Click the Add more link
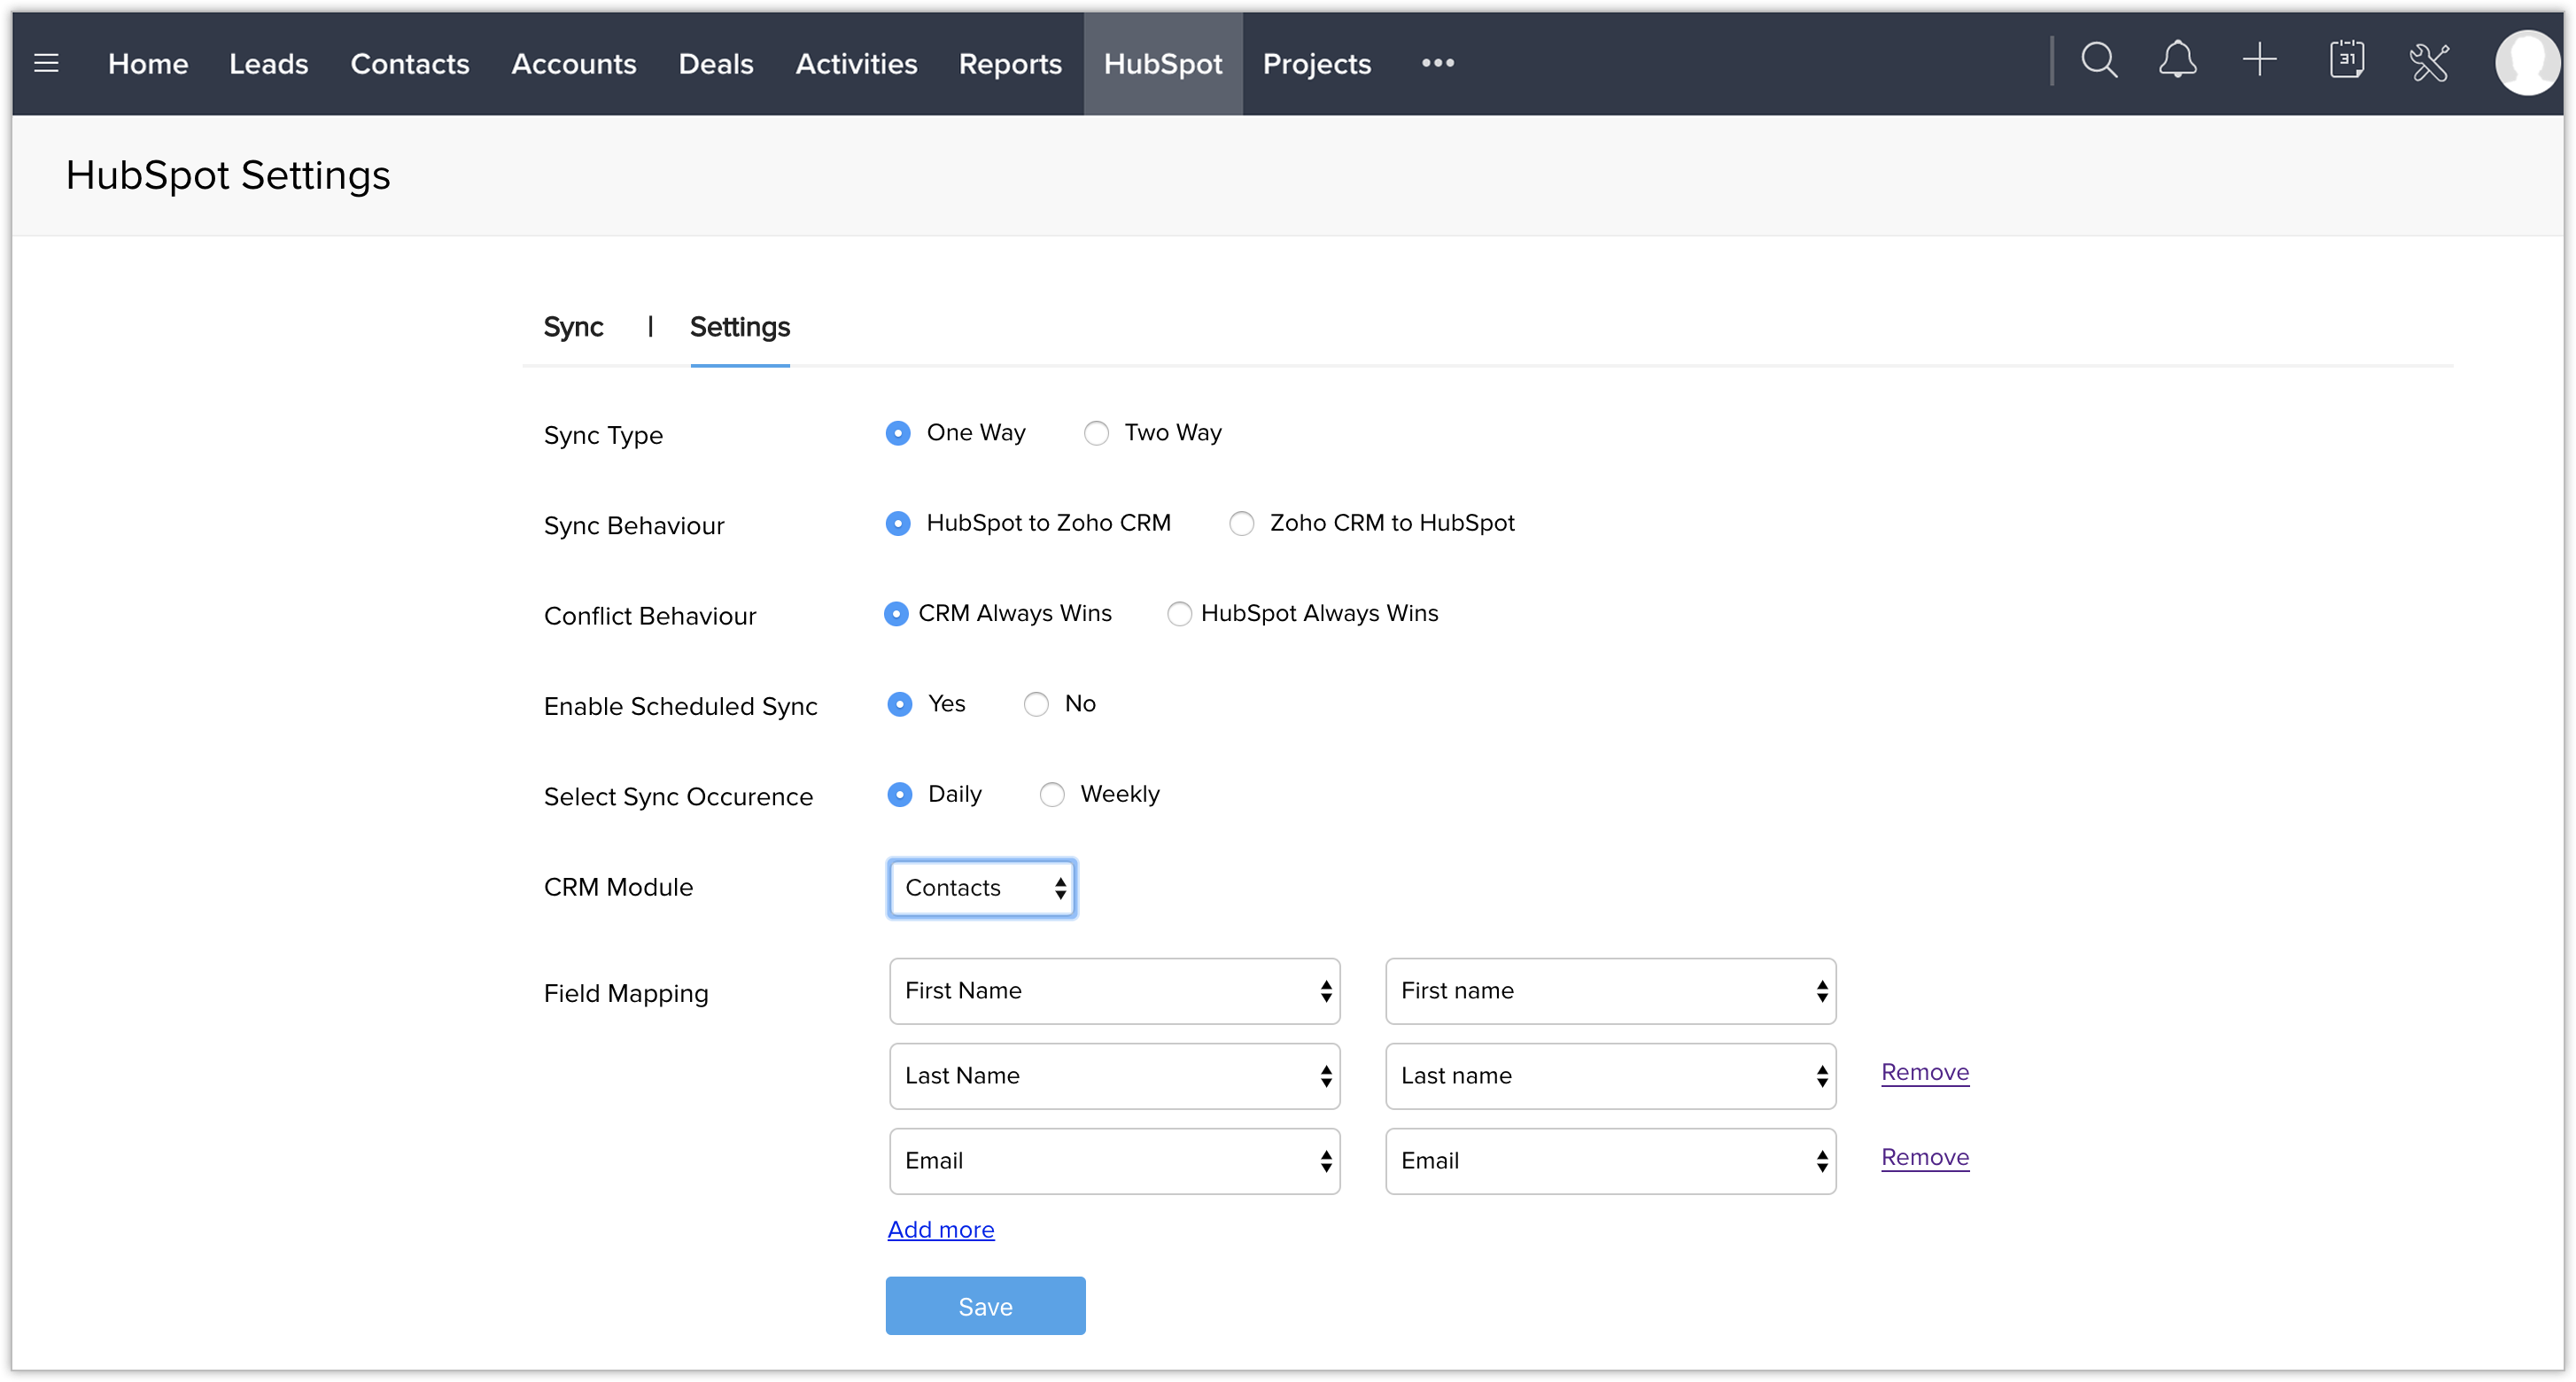This screenshot has height=1382, width=2576. 940,1230
